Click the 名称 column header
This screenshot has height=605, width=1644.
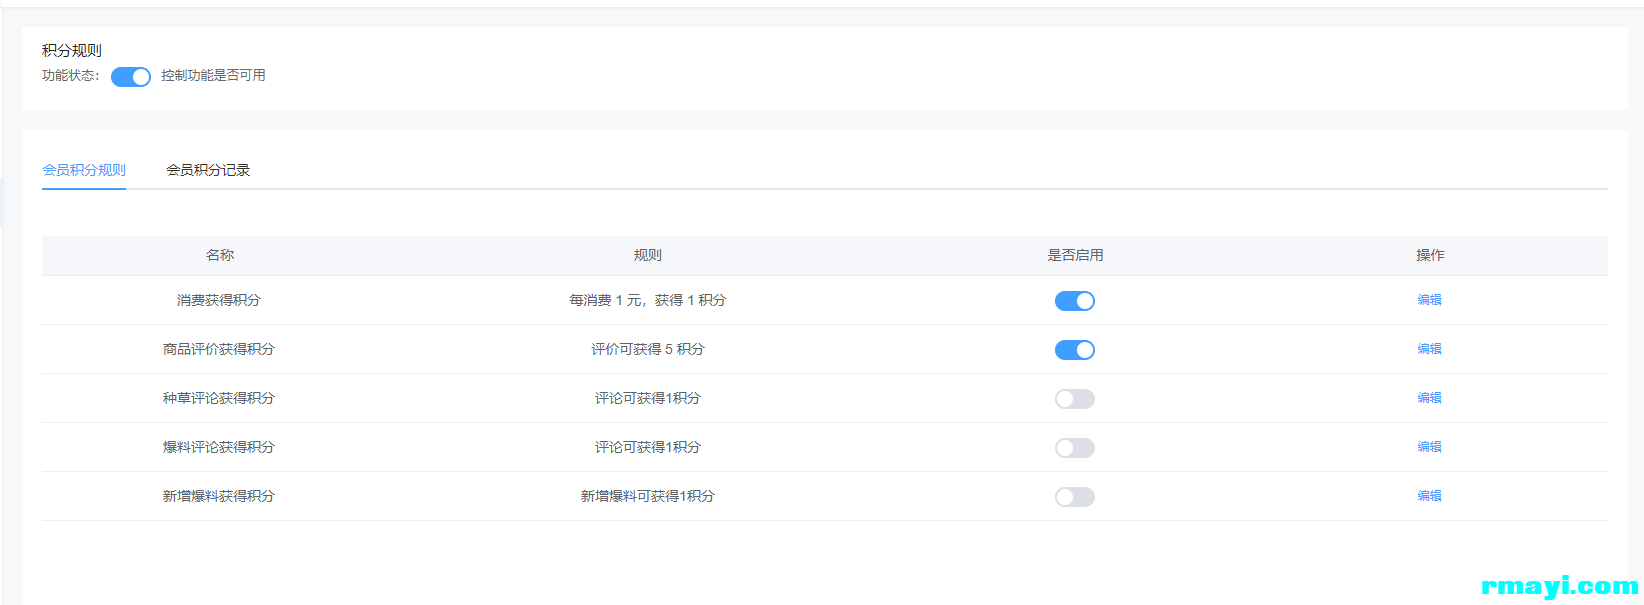[x=220, y=255]
